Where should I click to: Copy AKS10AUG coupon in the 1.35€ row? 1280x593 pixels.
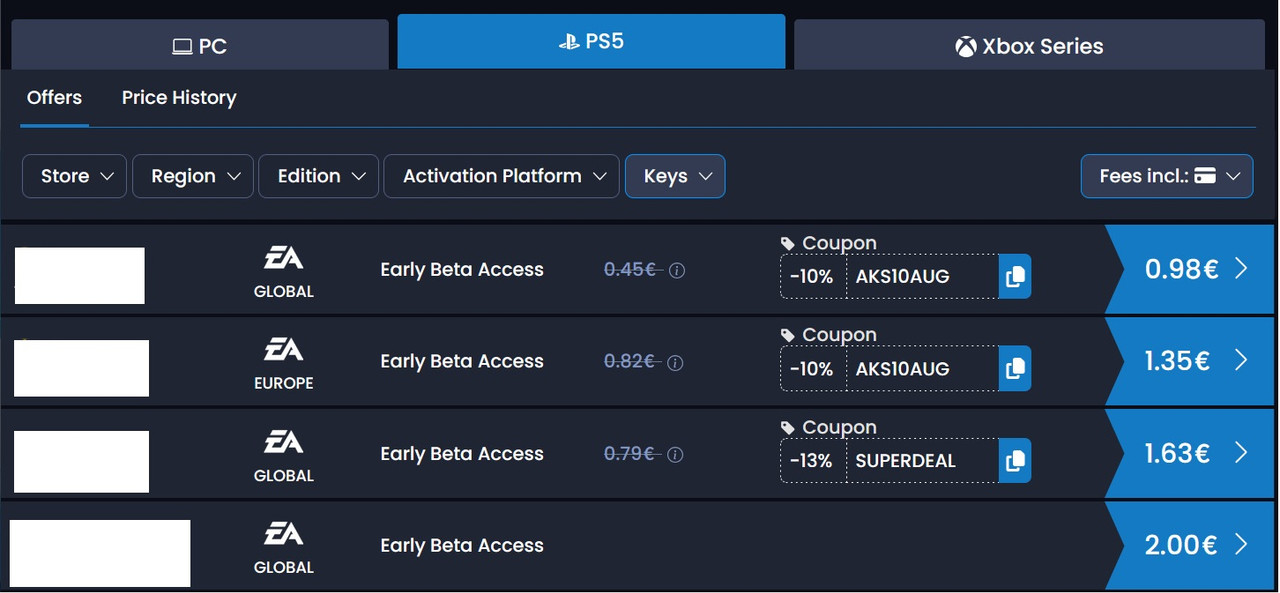(x=1014, y=369)
